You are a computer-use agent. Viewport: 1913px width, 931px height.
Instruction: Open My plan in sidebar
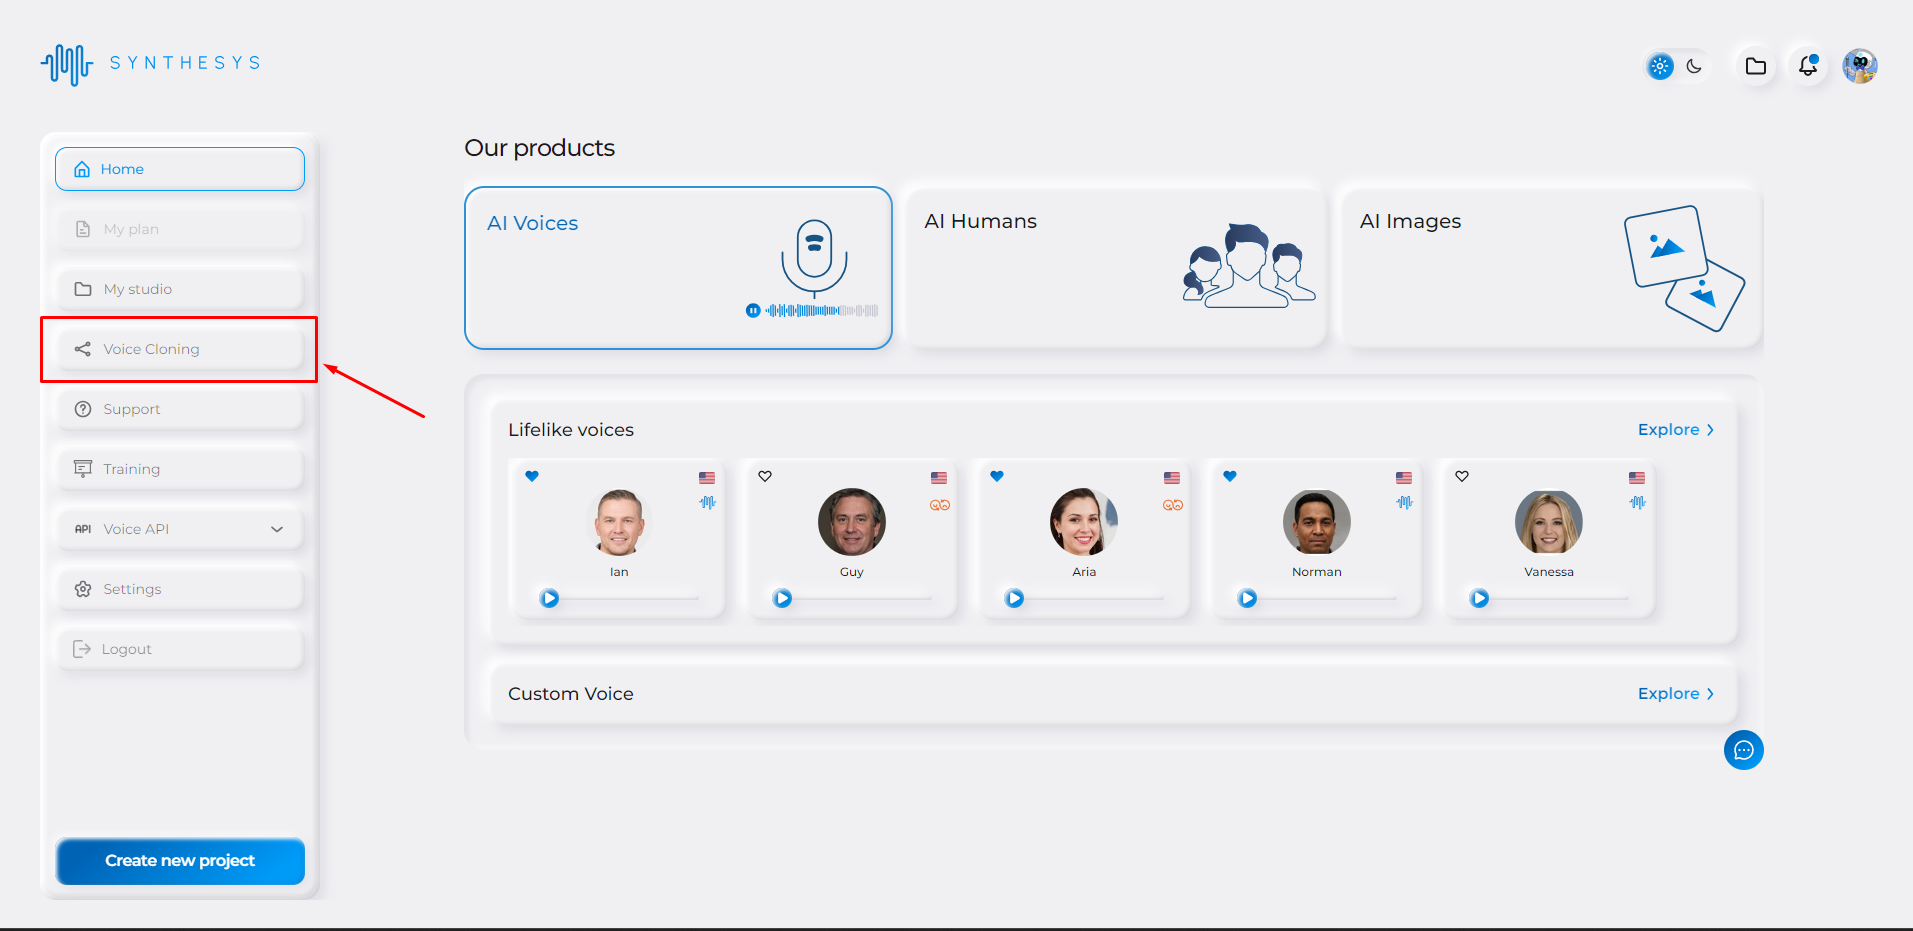(180, 229)
